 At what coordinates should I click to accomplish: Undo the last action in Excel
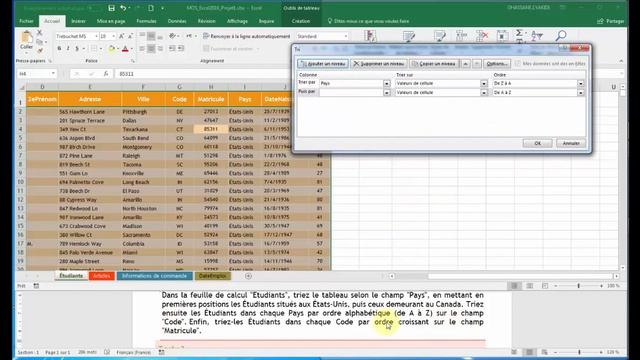[x=123, y=8]
